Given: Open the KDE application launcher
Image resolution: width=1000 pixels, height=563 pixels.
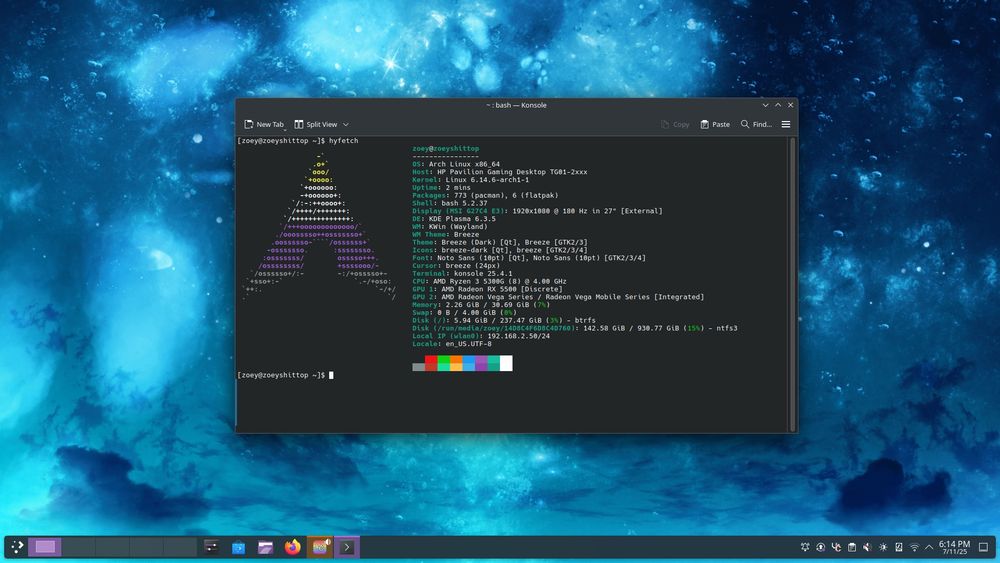Looking at the screenshot, I should pyautogui.click(x=17, y=546).
